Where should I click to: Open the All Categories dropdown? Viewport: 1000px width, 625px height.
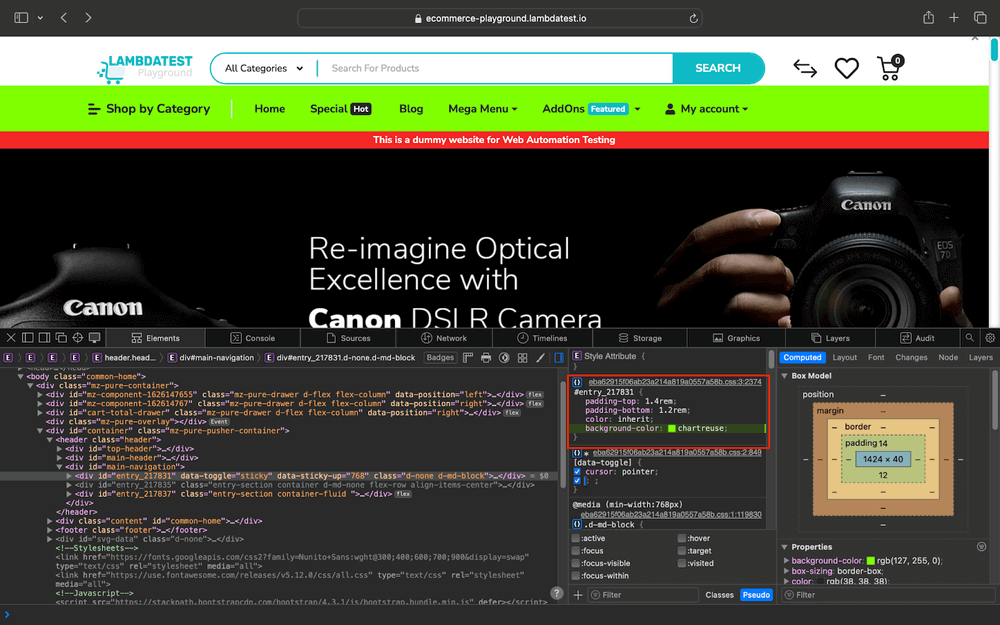pos(263,68)
